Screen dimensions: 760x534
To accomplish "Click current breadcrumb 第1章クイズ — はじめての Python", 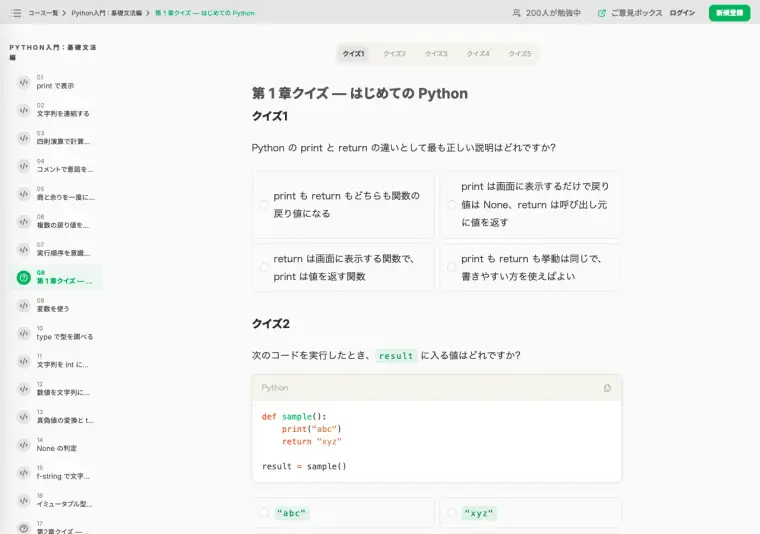I will click(x=205, y=13).
